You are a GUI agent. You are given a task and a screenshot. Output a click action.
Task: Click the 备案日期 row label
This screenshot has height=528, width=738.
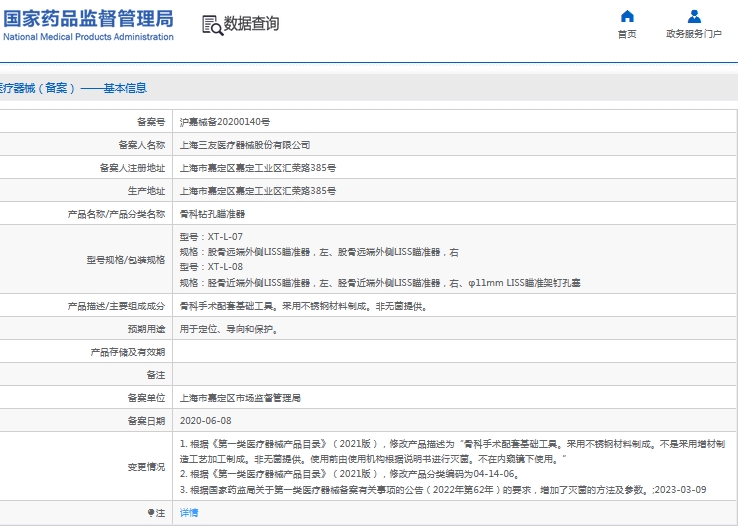tap(146, 421)
